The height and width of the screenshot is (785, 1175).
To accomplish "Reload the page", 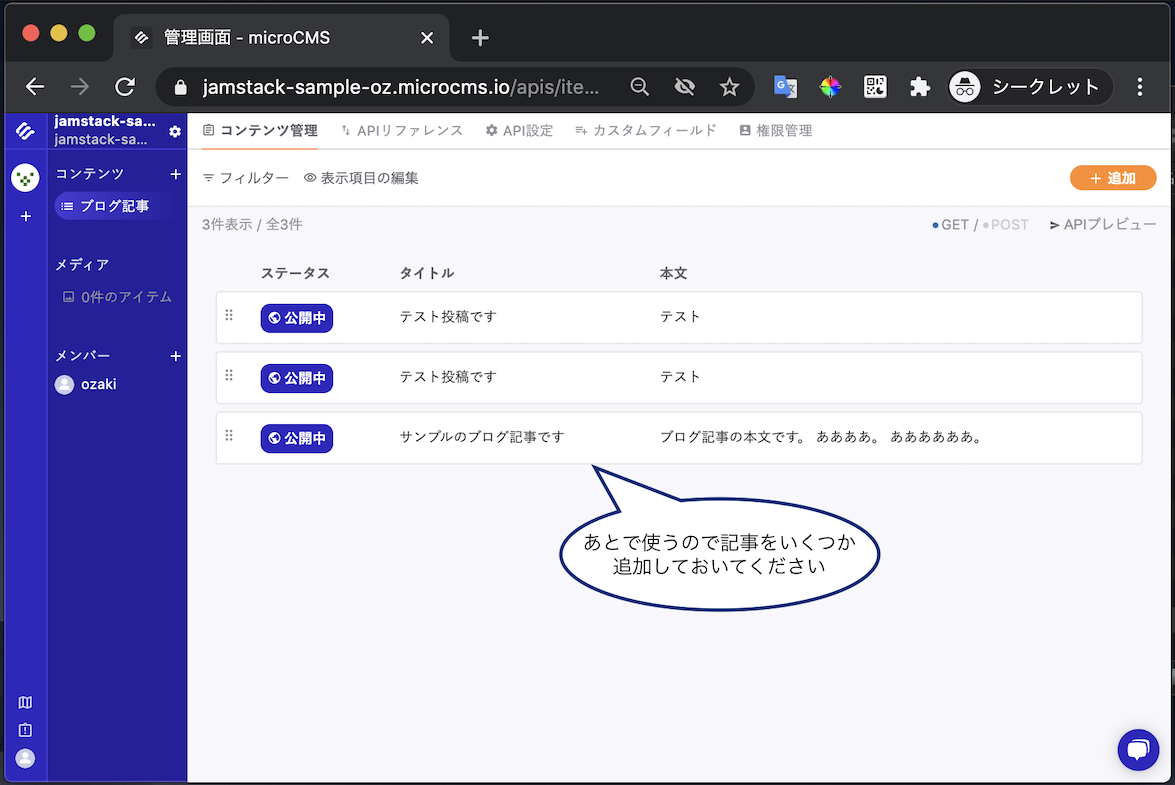I will point(125,87).
